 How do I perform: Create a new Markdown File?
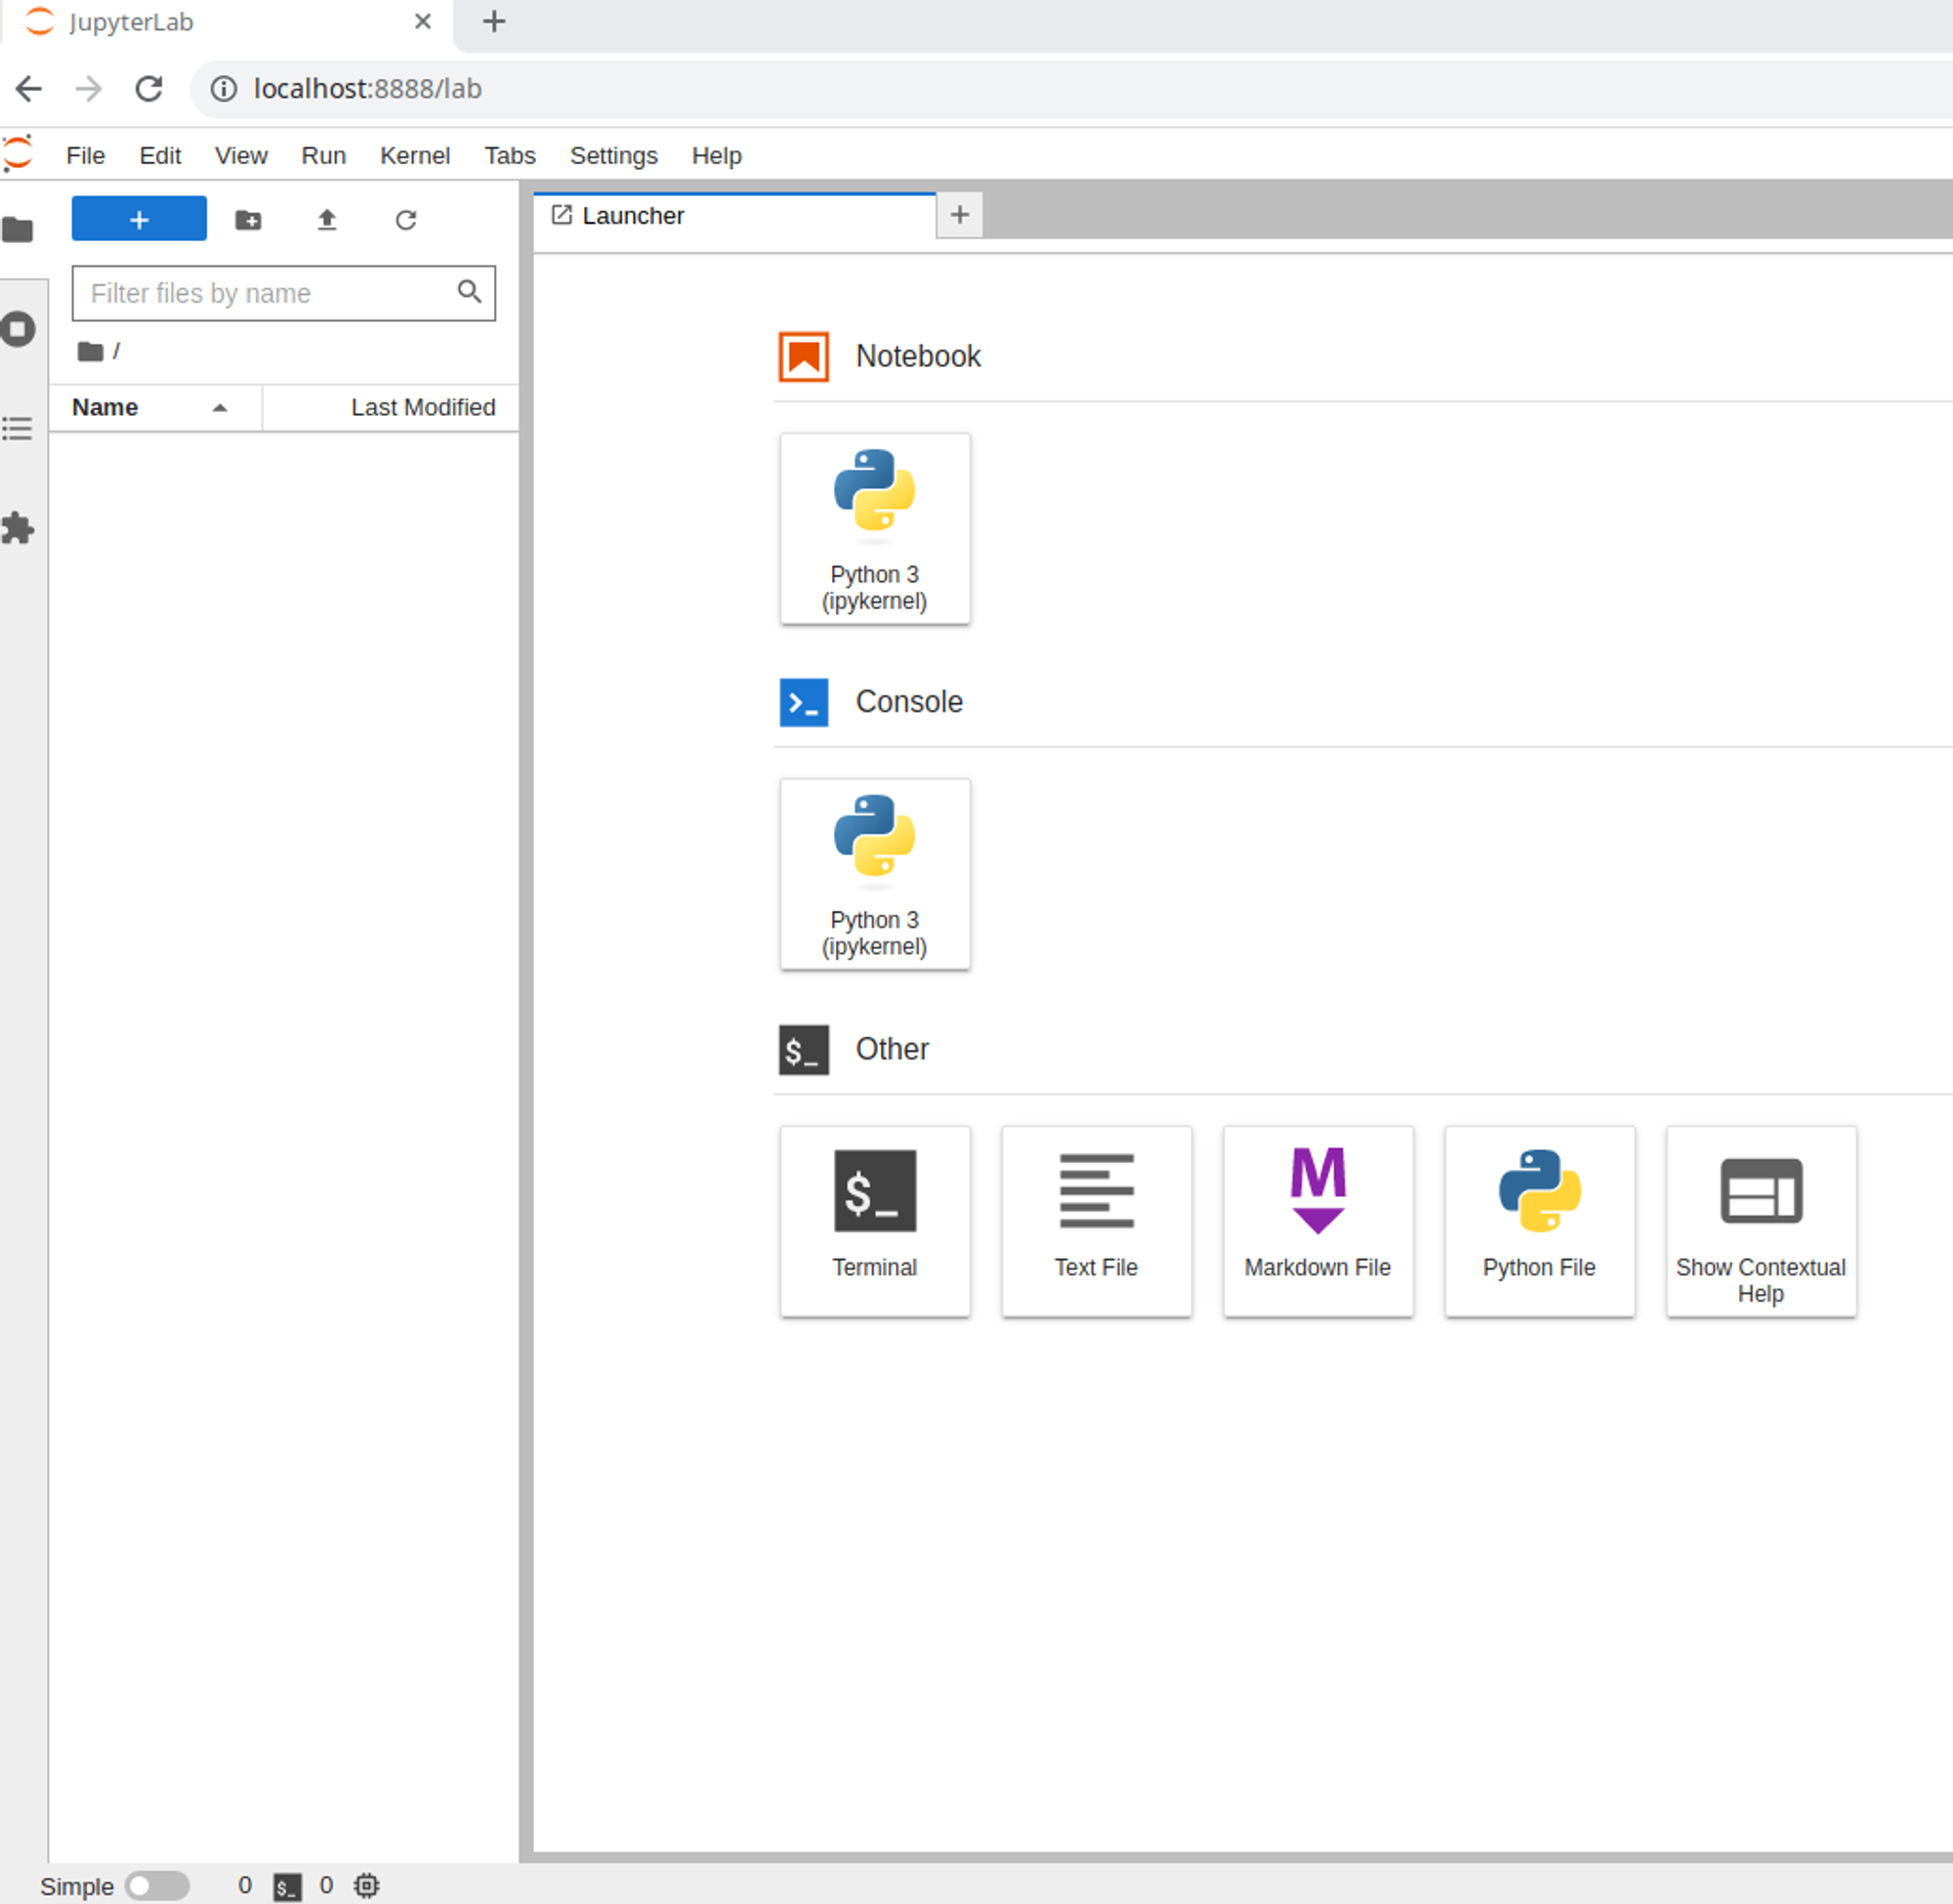[x=1317, y=1219]
